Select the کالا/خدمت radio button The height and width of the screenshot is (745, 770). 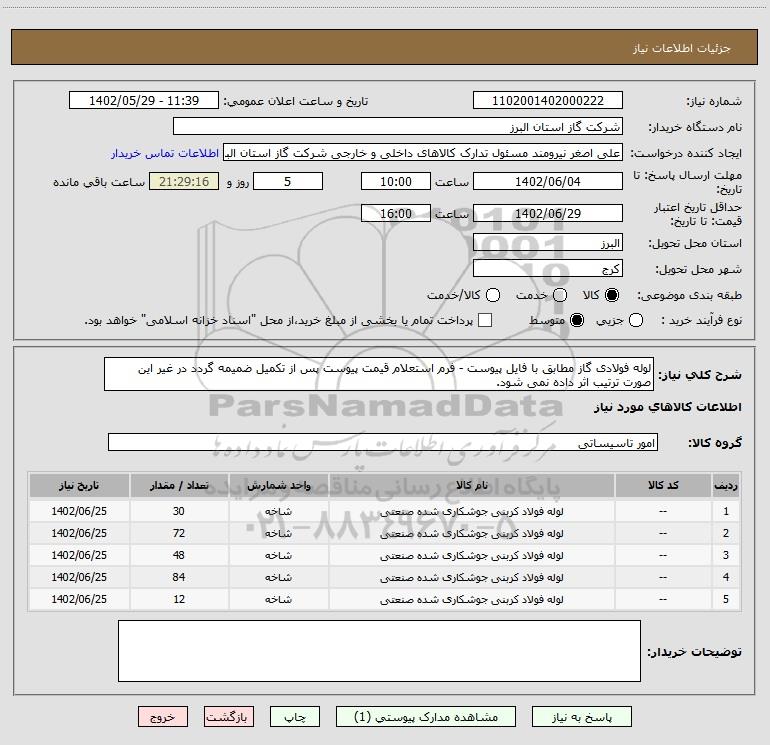tap(493, 295)
